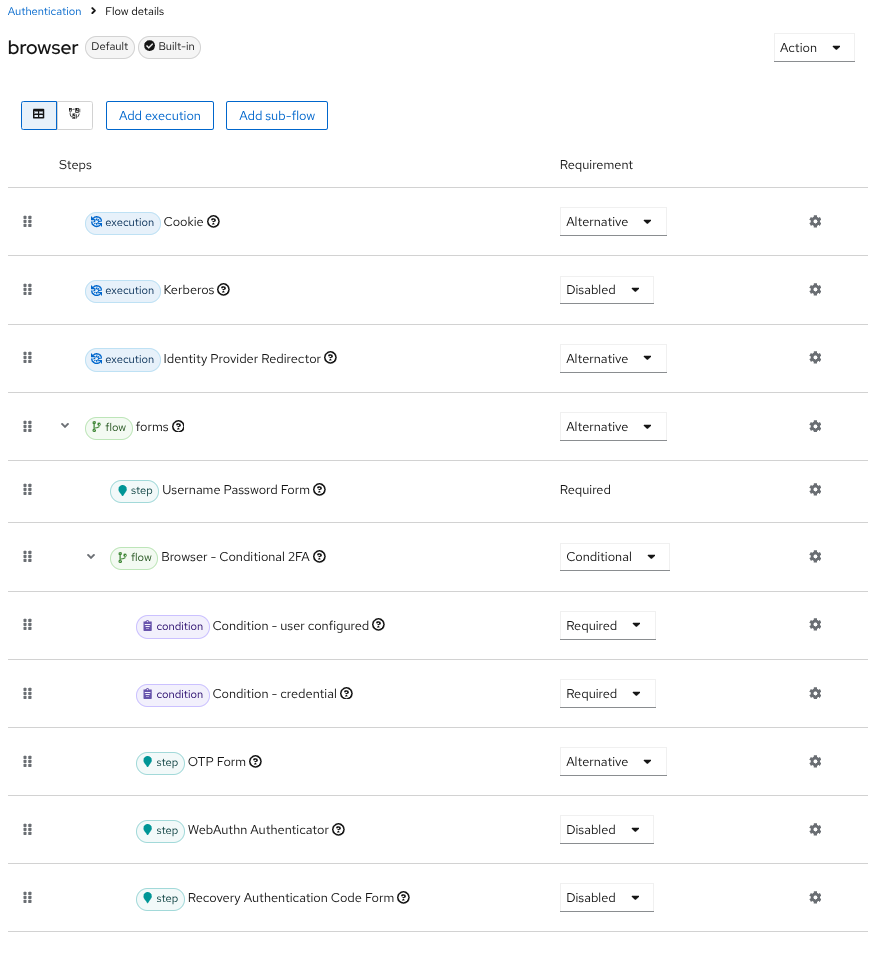Screen dimensions: 877x965
Task: Open settings gear for the Cookie execution
Action: click(x=815, y=221)
